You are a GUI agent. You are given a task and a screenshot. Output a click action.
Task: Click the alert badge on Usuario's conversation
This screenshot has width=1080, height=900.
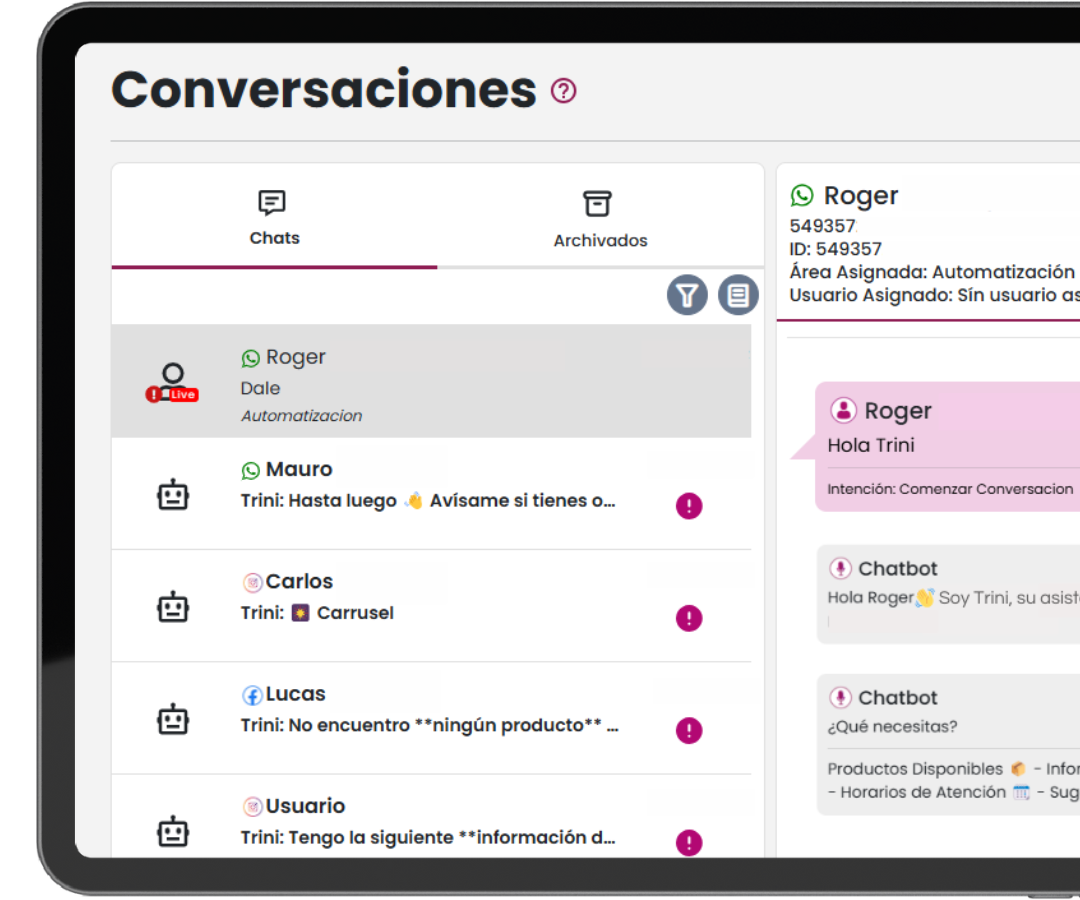click(689, 843)
